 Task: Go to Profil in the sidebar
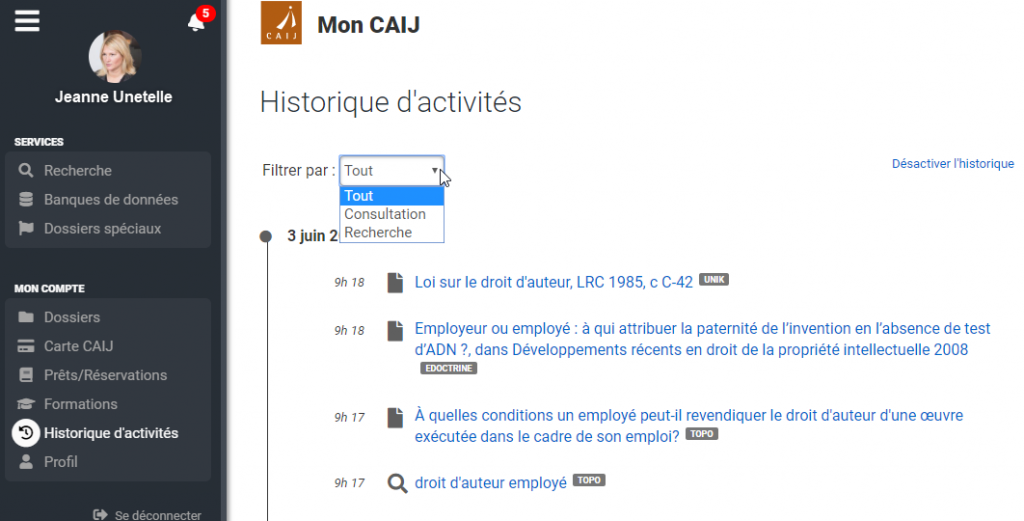[61, 462]
